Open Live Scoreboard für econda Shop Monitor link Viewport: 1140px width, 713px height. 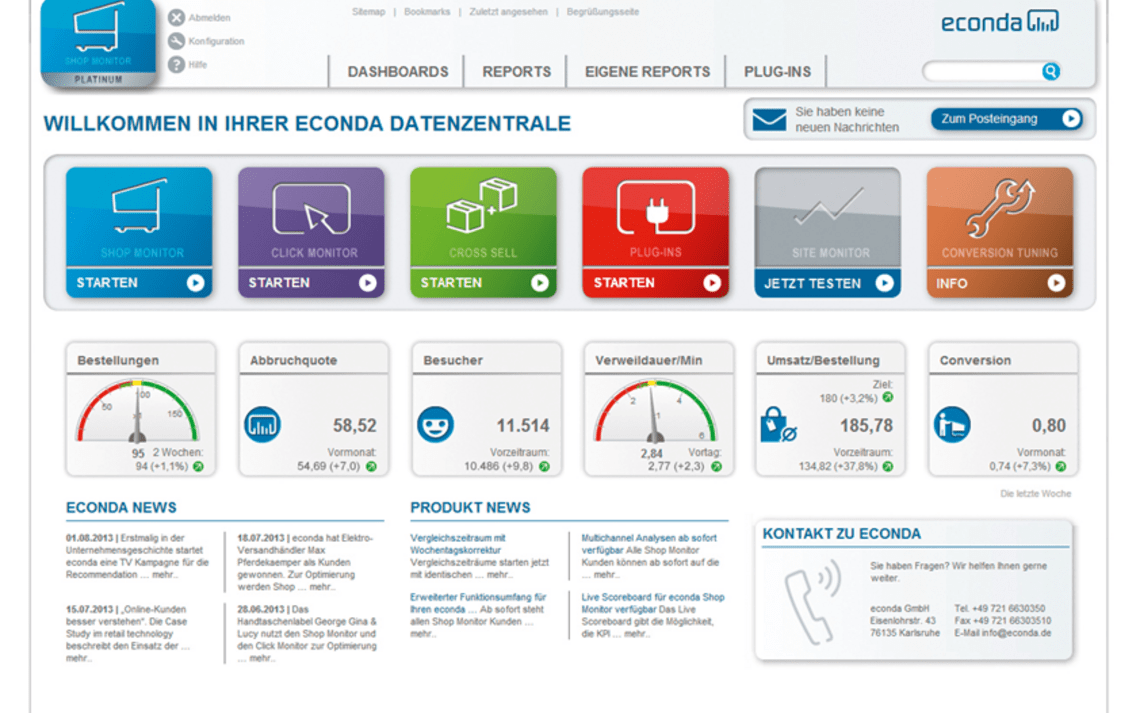pyautogui.click(x=653, y=603)
